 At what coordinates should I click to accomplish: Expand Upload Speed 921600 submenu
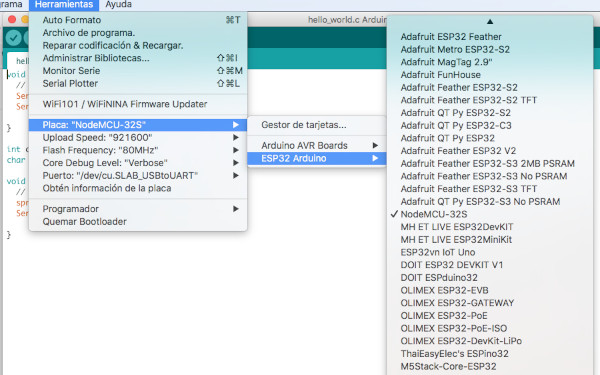138,137
